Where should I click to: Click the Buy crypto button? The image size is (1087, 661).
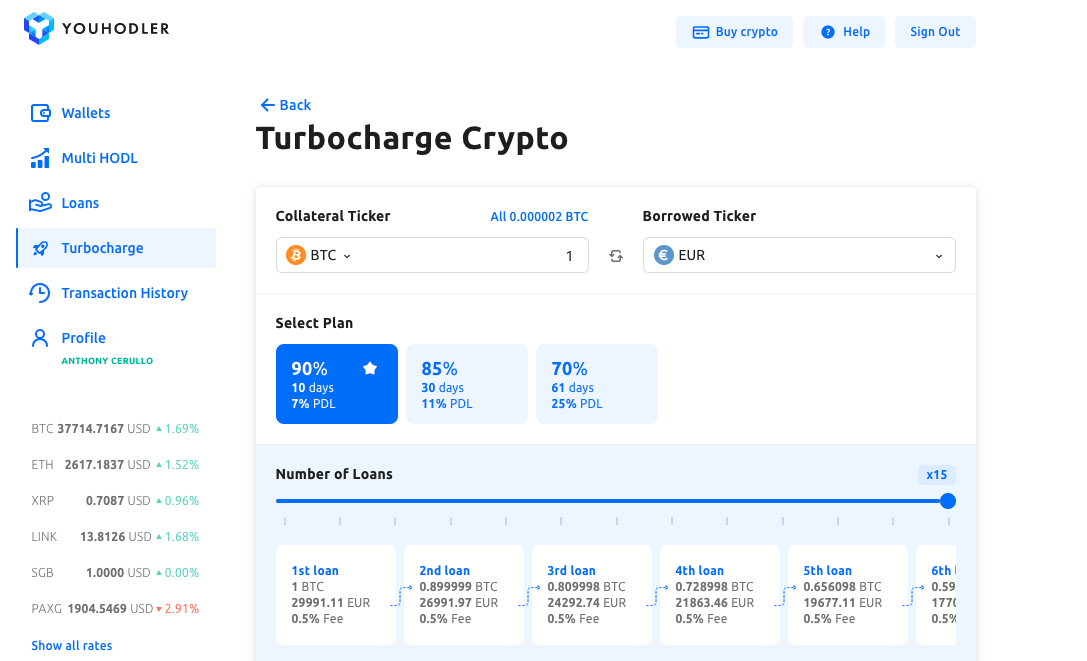[x=735, y=32]
